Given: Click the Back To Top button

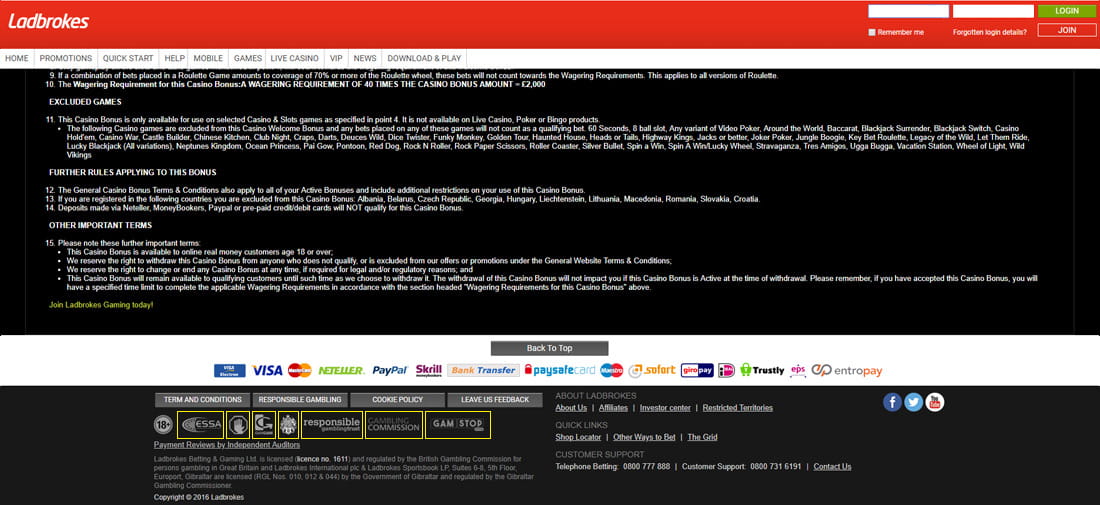Looking at the screenshot, I should (x=549, y=348).
